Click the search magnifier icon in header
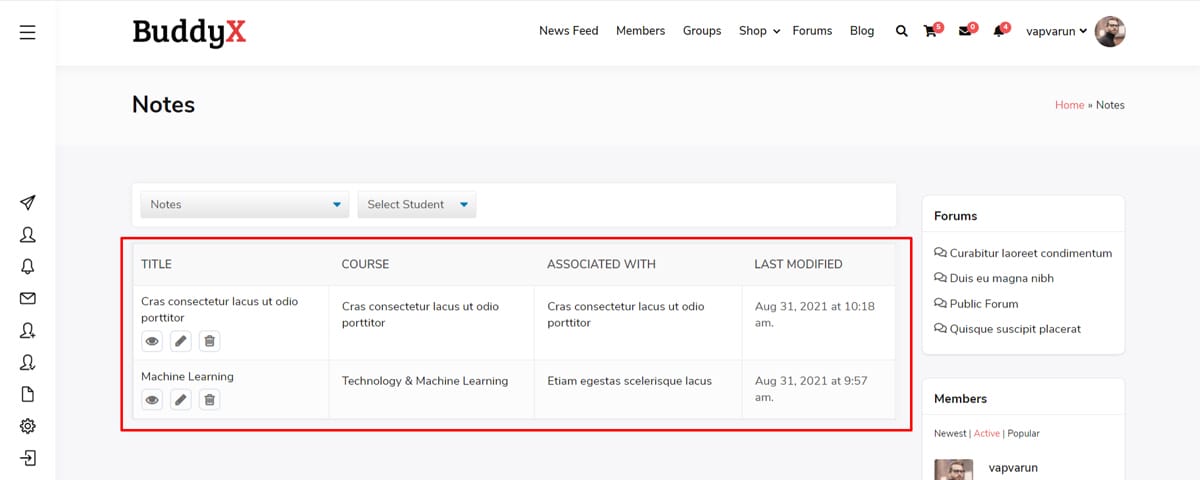This screenshot has width=1200, height=480. coord(901,31)
